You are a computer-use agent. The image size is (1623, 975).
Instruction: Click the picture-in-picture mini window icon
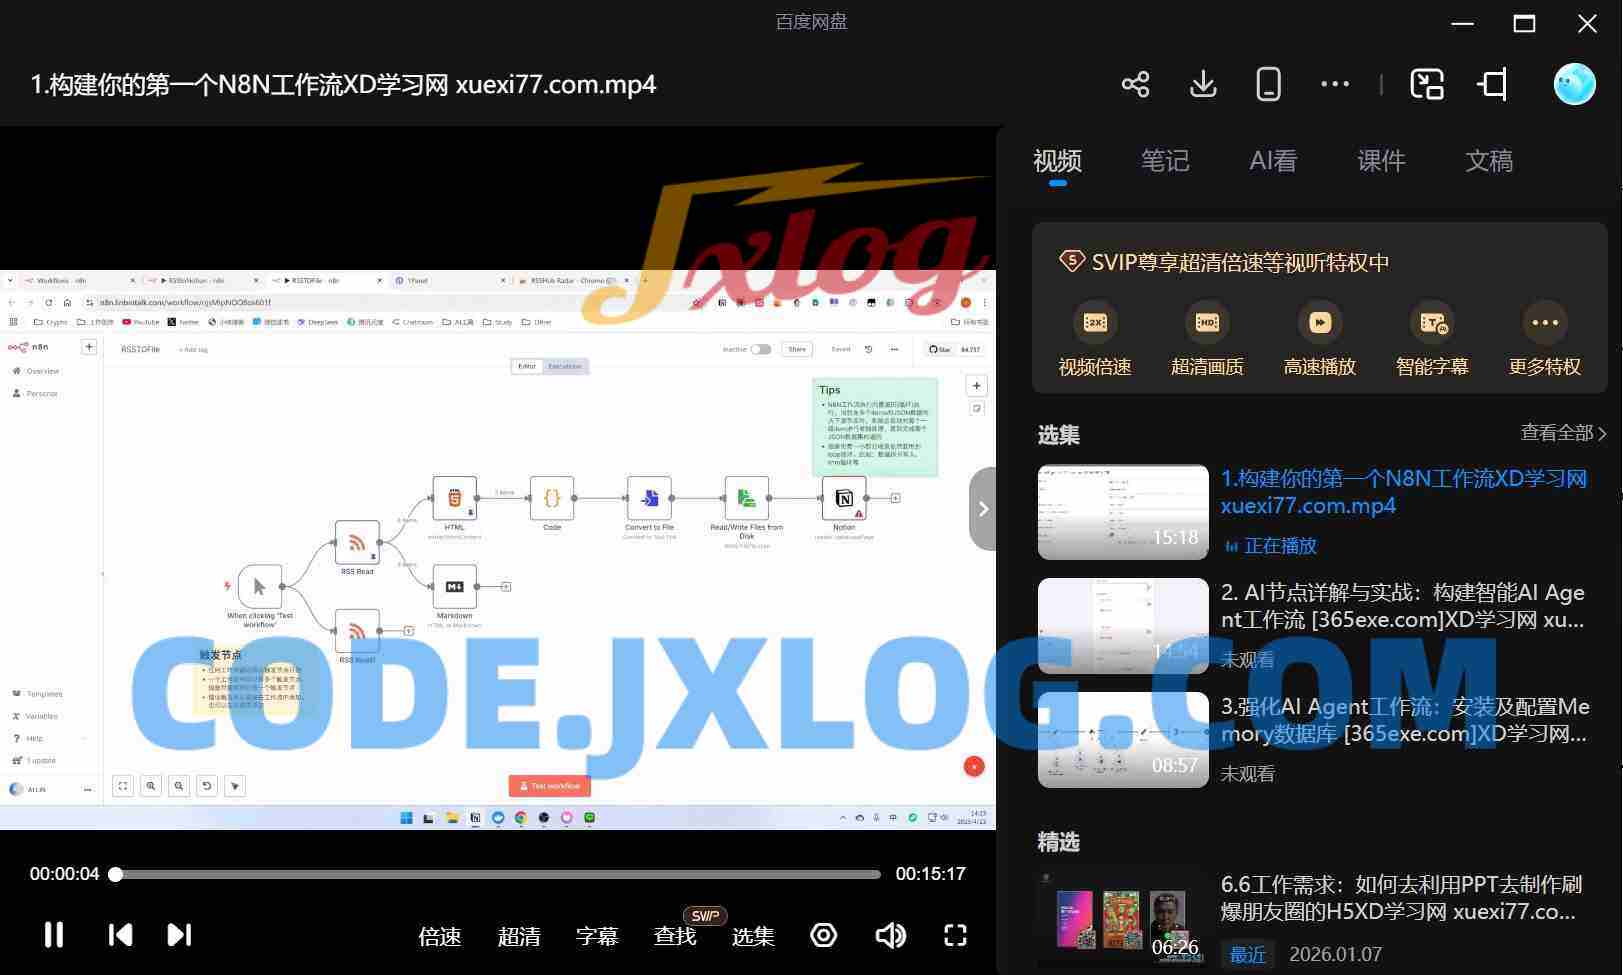1427,84
